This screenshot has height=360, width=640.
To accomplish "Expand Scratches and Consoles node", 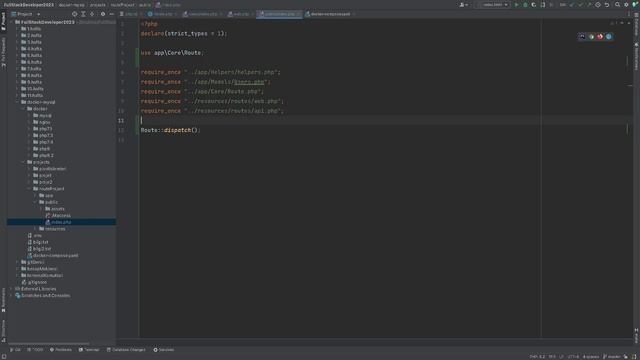I will click(x=11, y=296).
